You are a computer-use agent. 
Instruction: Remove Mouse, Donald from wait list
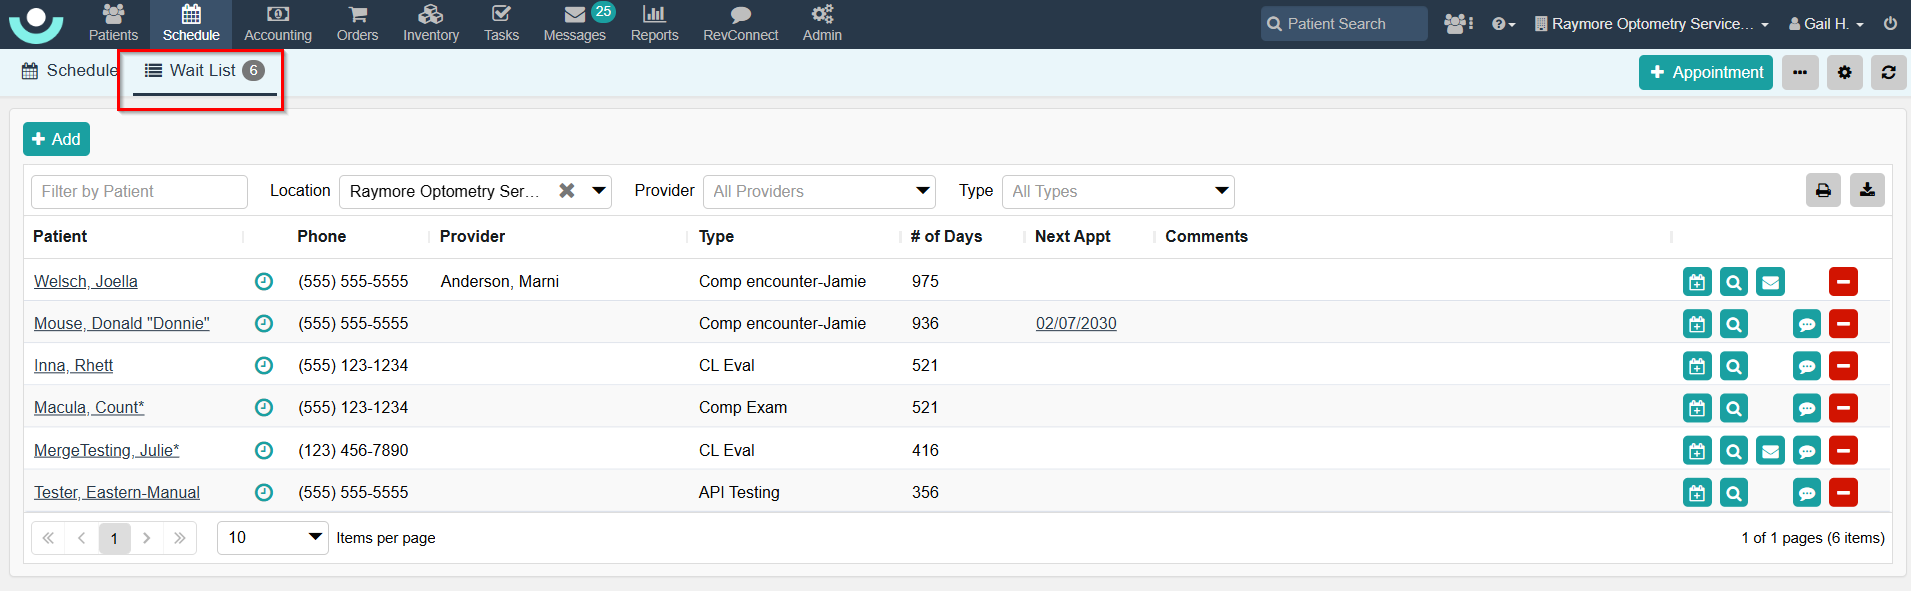[1843, 324]
